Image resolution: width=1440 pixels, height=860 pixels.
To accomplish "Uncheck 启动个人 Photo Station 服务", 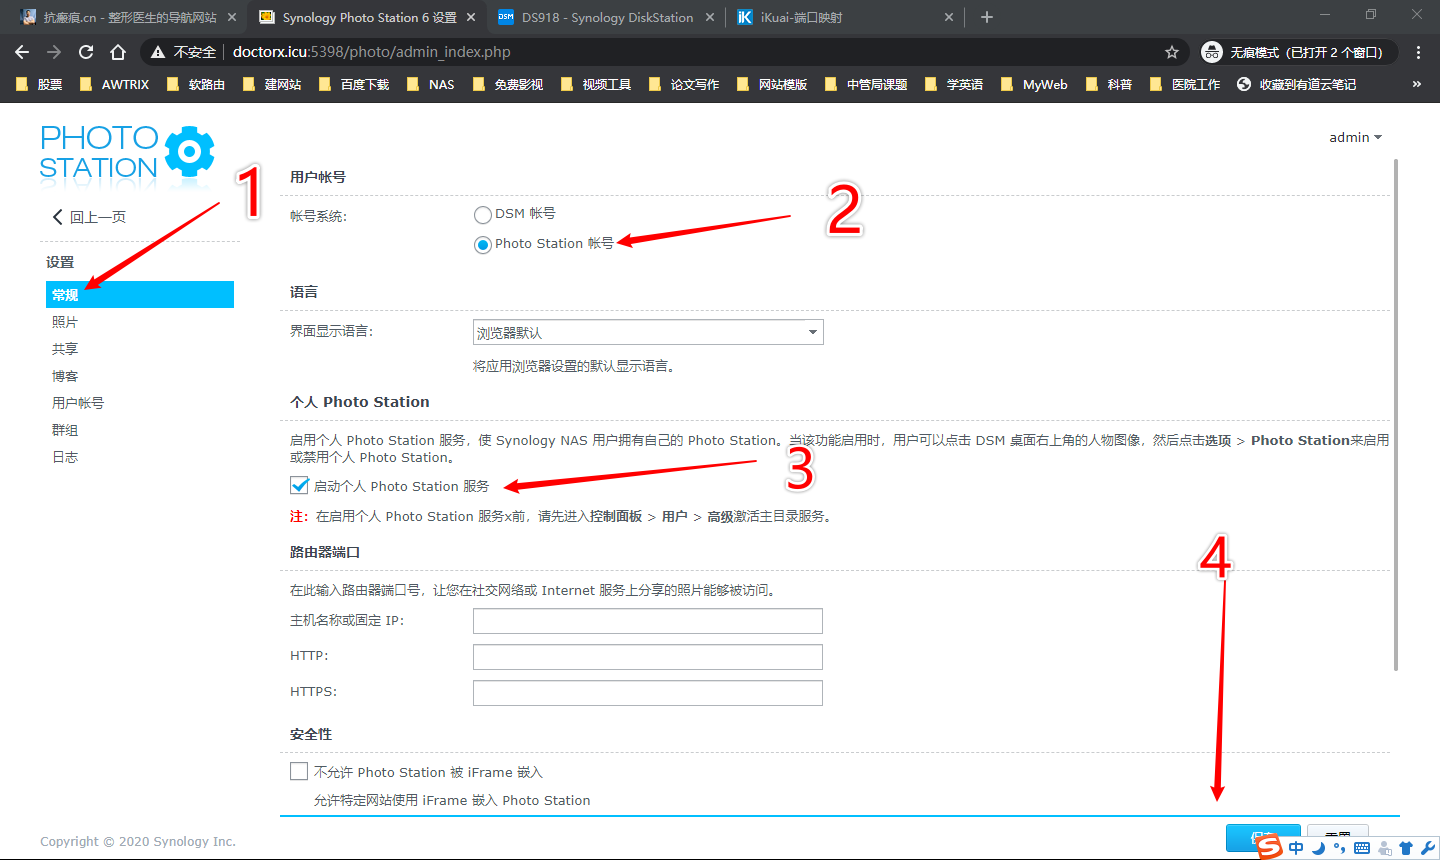I will pos(299,486).
